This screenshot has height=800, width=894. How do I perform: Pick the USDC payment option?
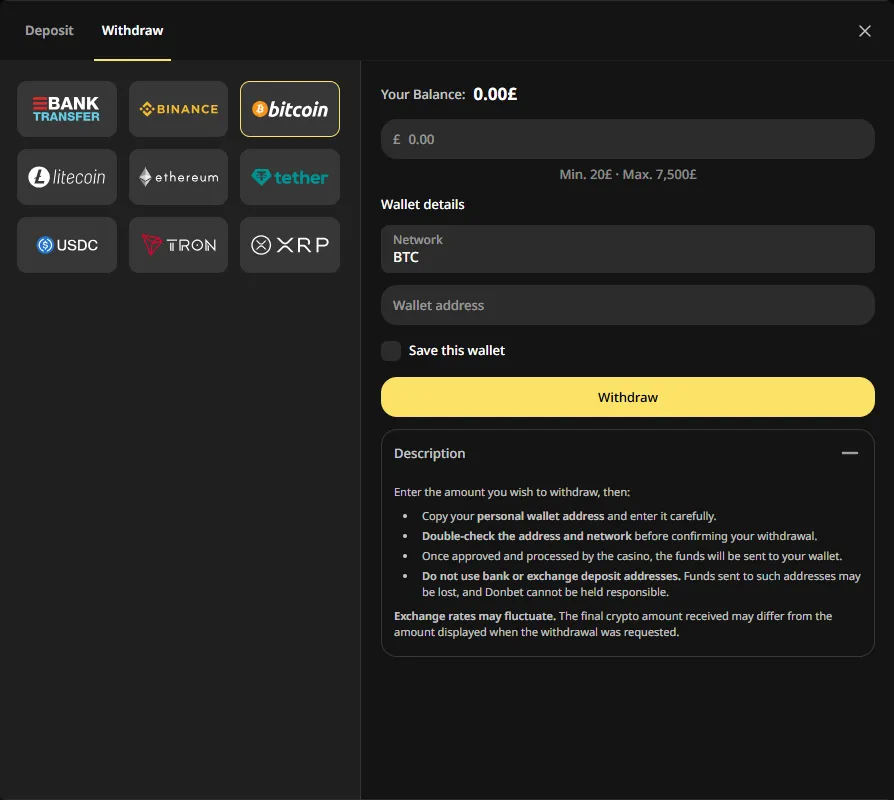(x=67, y=245)
